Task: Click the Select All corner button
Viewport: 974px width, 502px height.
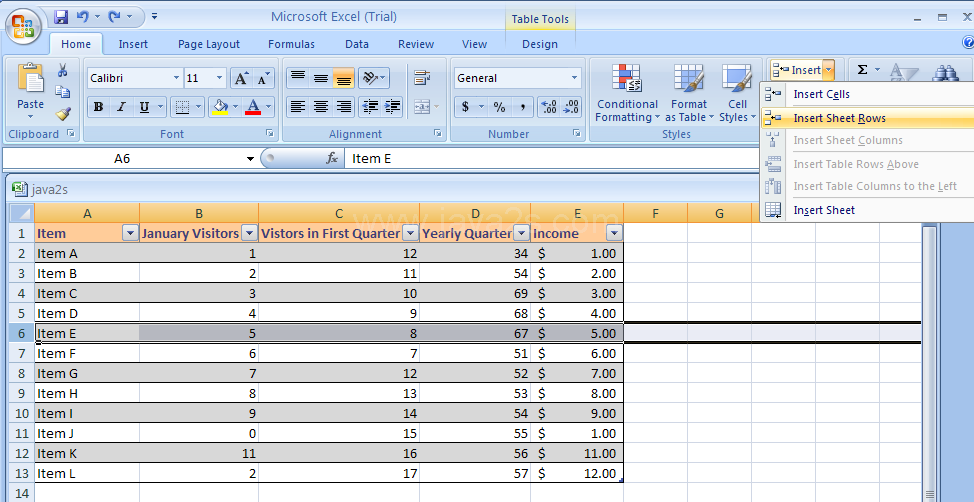Action: click(x=22, y=213)
